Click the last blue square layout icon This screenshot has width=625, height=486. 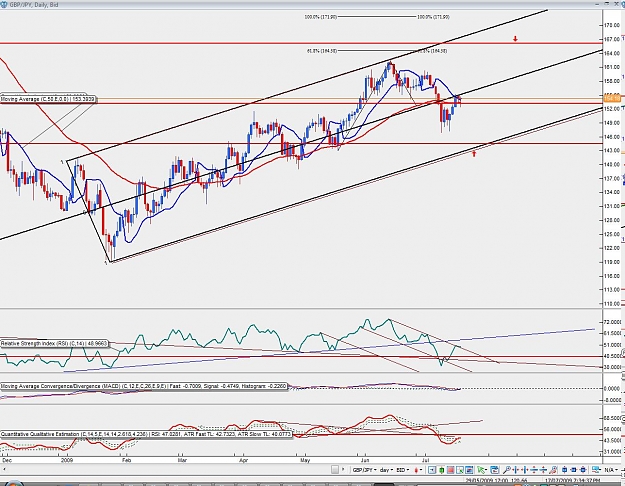(x=584, y=470)
